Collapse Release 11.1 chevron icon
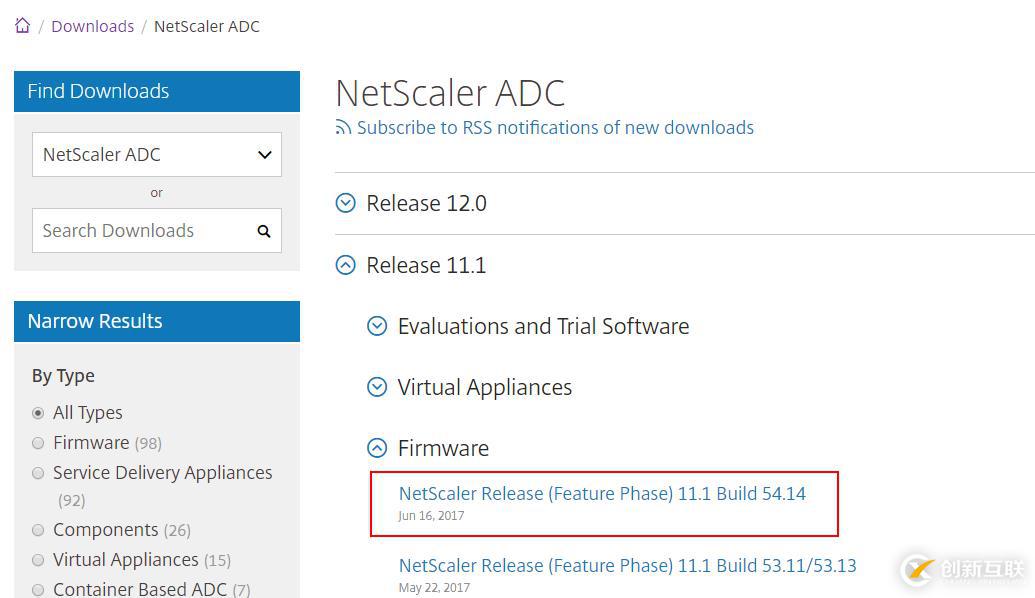The height and width of the screenshot is (598, 1035). click(346, 265)
